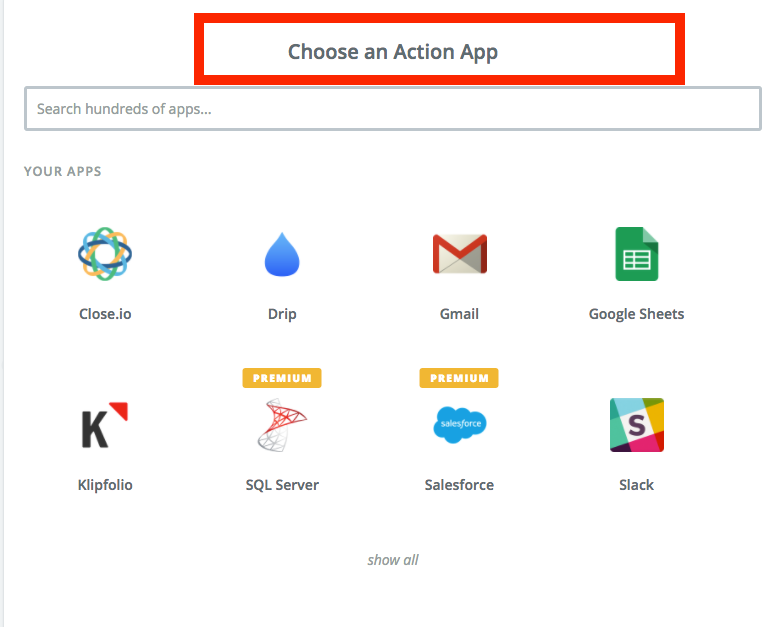The image size is (778, 627).
Task: Select the Google Sheets icon
Action: point(636,254)
